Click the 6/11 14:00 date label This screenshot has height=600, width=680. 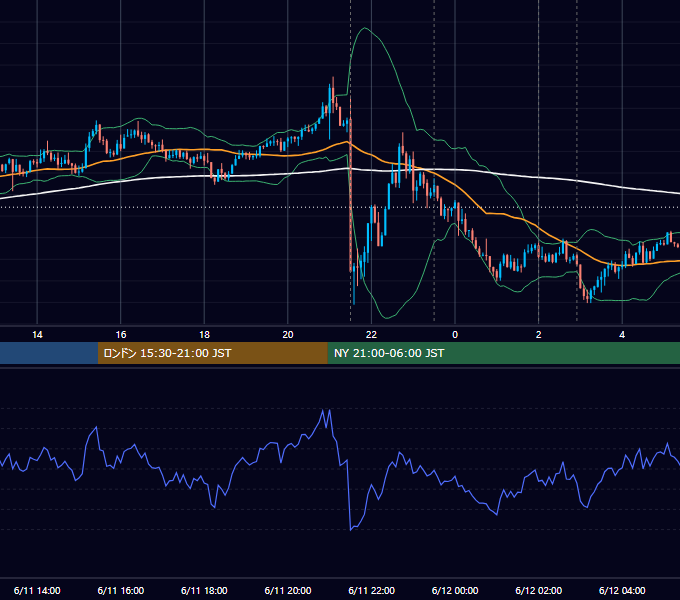(37, 590)
